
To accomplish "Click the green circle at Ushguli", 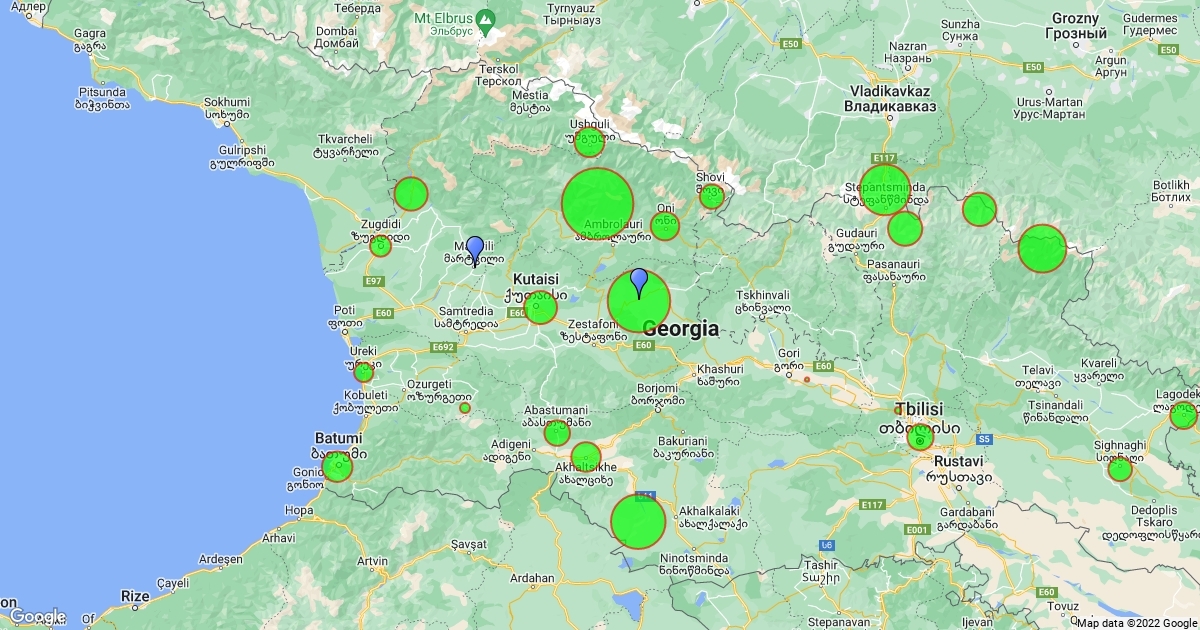I will 590,143.
